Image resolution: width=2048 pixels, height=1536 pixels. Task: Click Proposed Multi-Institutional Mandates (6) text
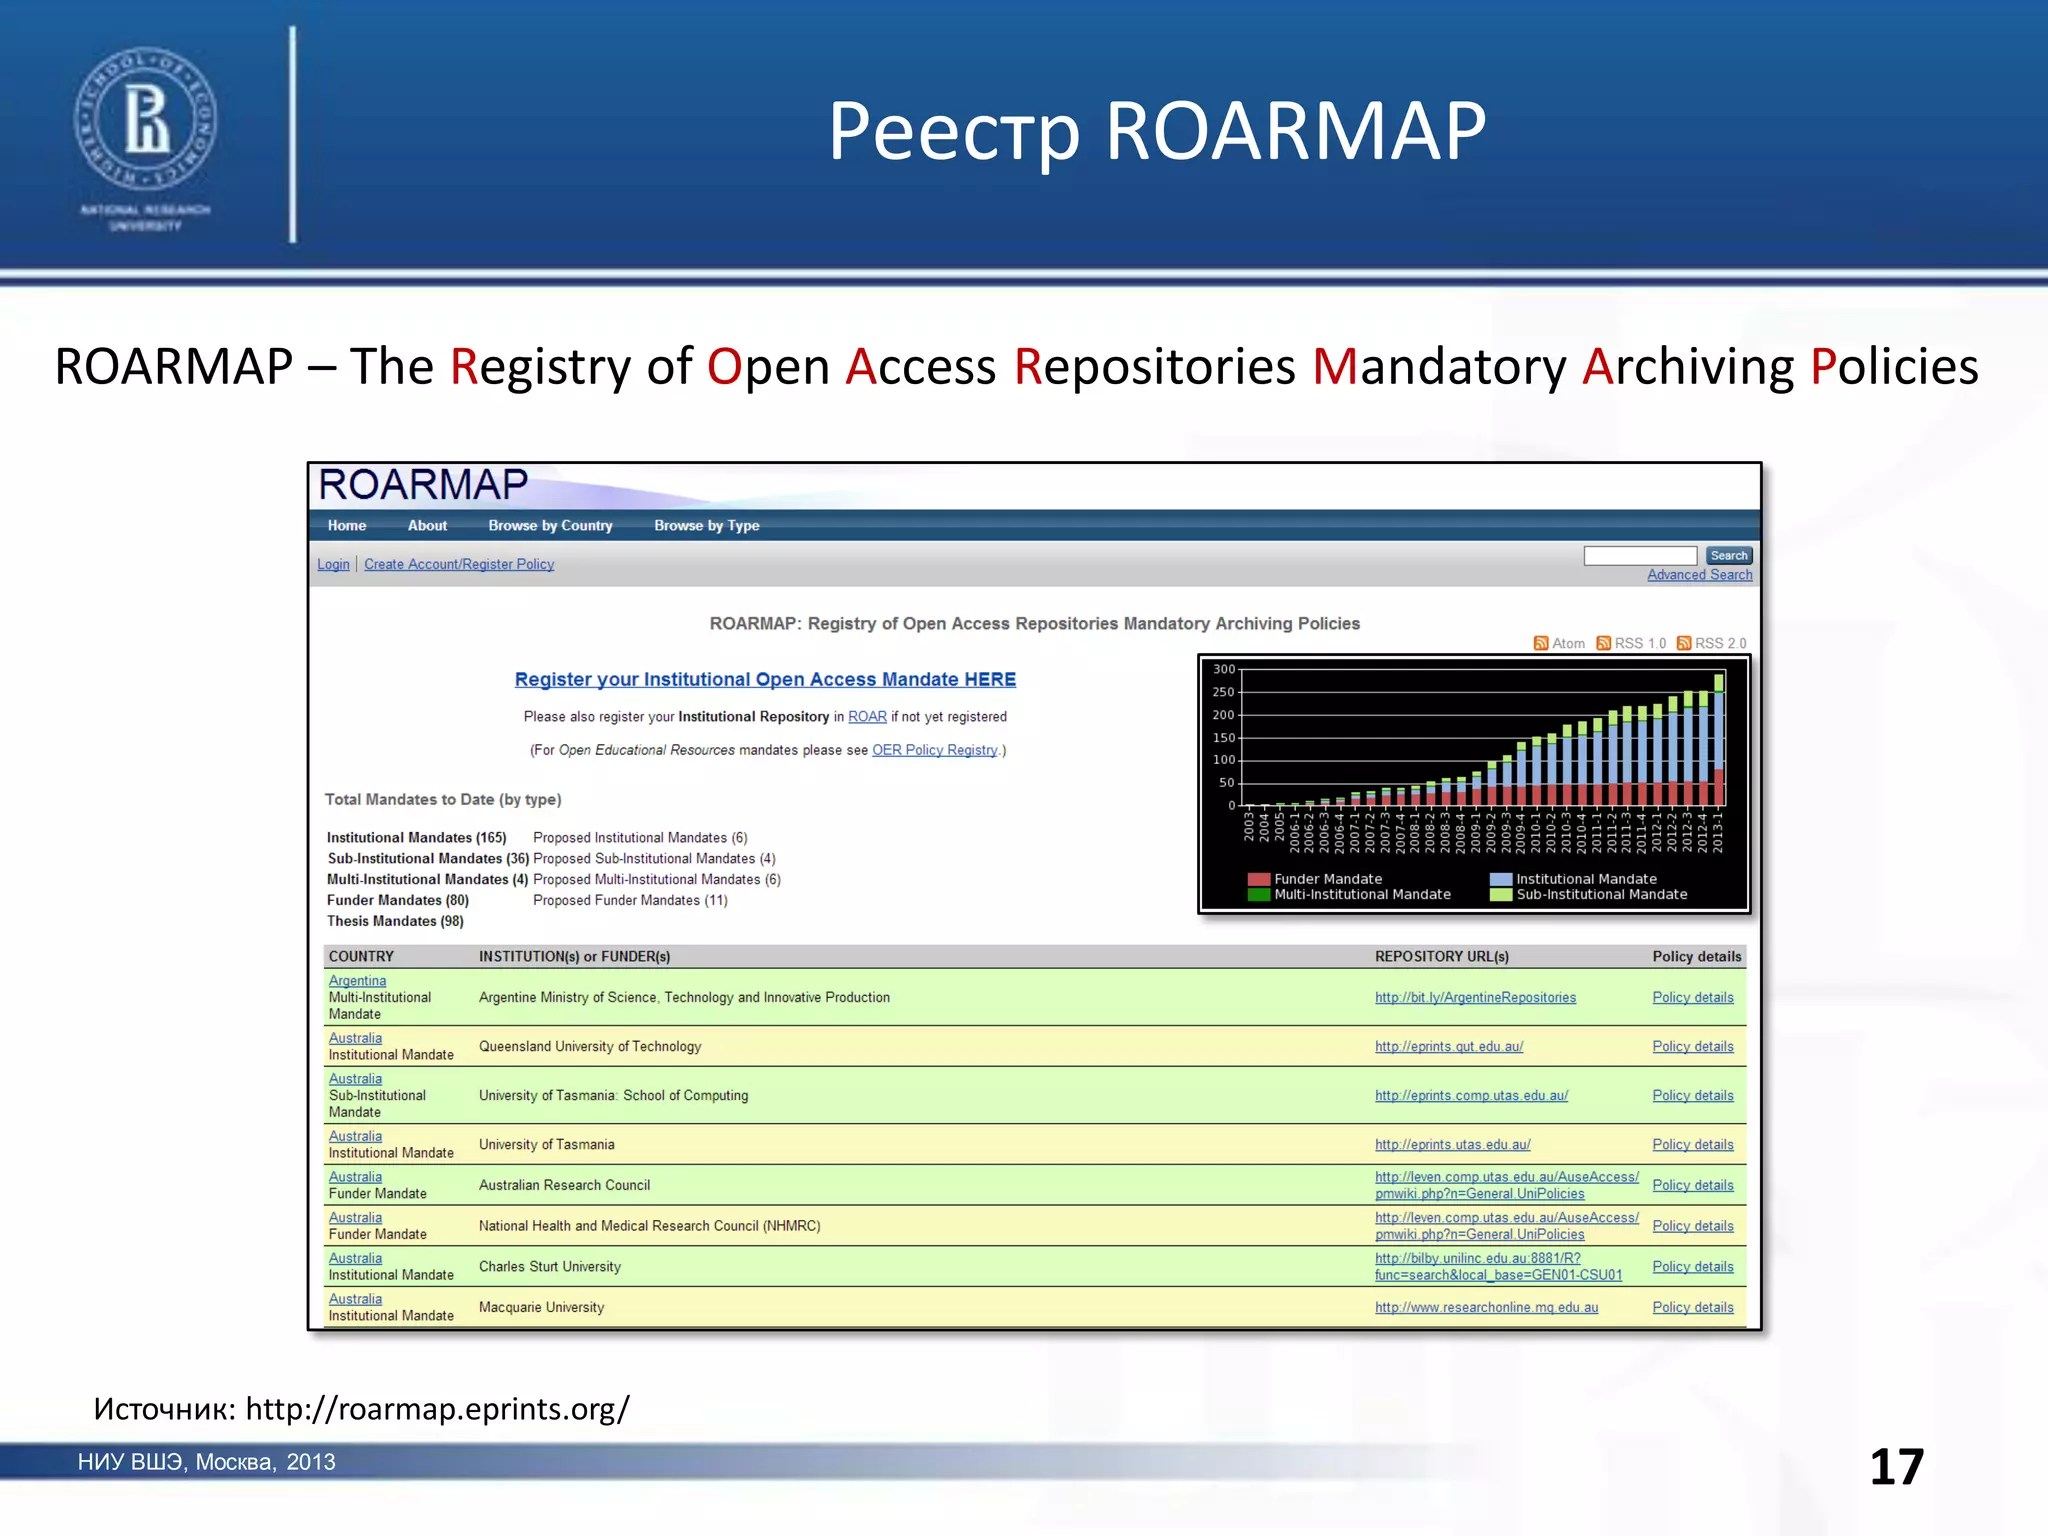[x=657, y=880]
